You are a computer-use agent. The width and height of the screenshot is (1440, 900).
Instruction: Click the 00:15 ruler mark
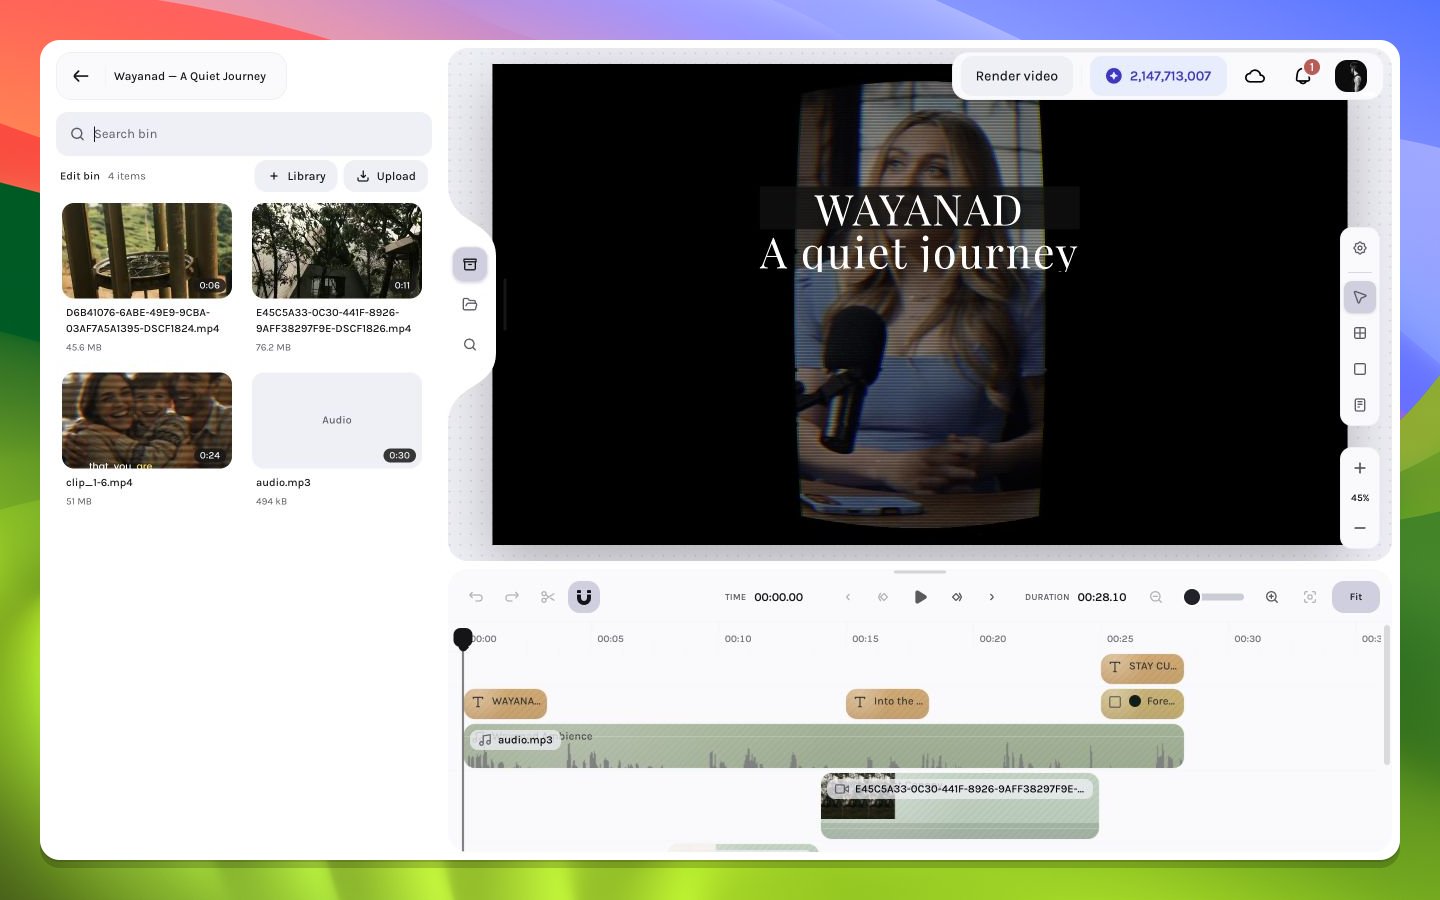[865, 638]
